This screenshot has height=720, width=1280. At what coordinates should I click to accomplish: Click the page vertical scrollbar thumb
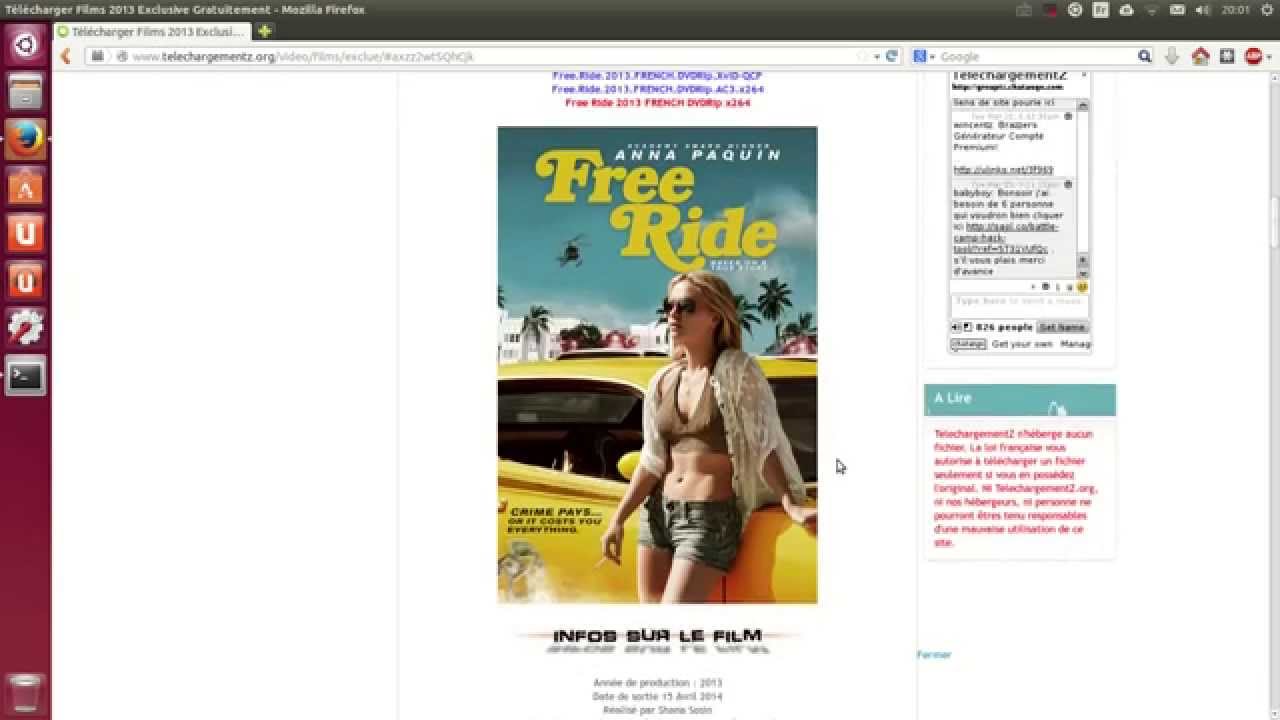tap(1274, 222)
